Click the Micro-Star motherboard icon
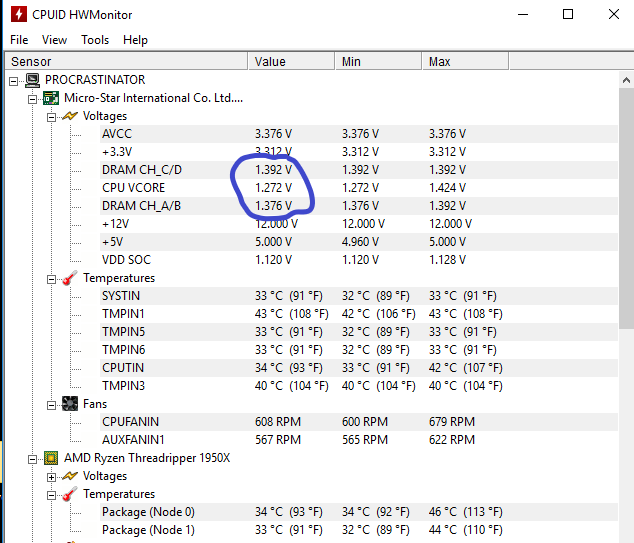This screenshot has width=634, height=543. point(51,98)
